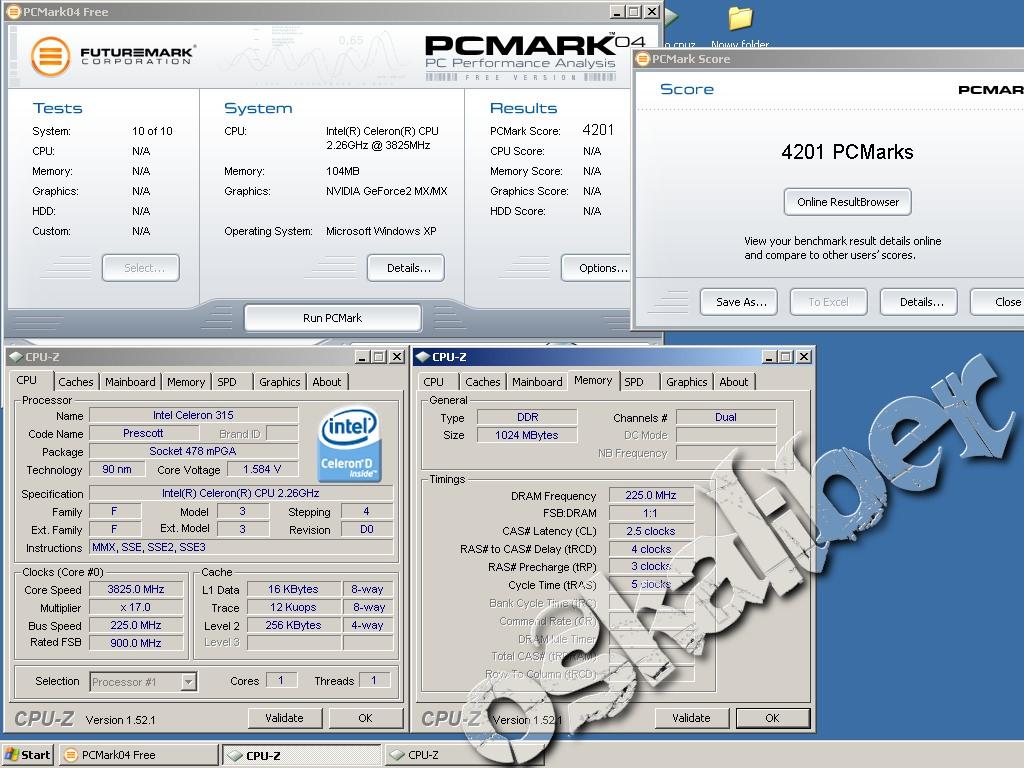The width and height of the screenshot is (1024, 768).
Task: Click the PCMark Score window title icon
Action: tap(643, 59)
